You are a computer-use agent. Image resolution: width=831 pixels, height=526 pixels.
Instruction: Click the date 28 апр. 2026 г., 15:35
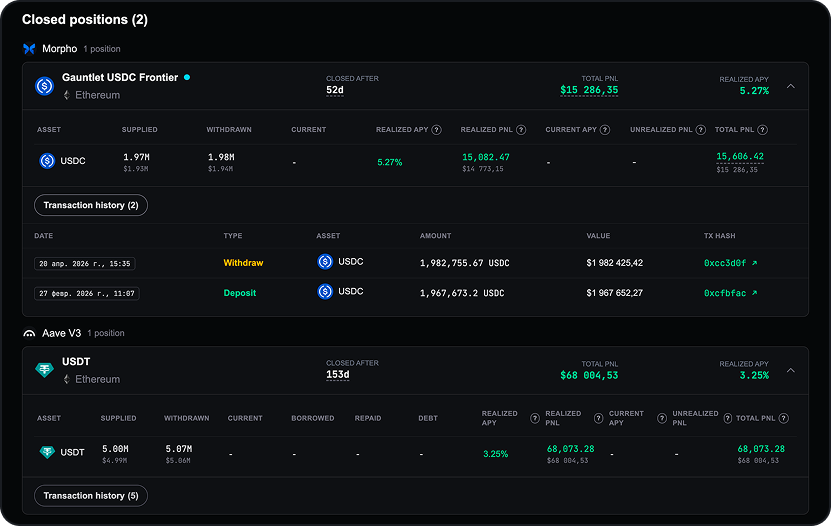[85, 263]
